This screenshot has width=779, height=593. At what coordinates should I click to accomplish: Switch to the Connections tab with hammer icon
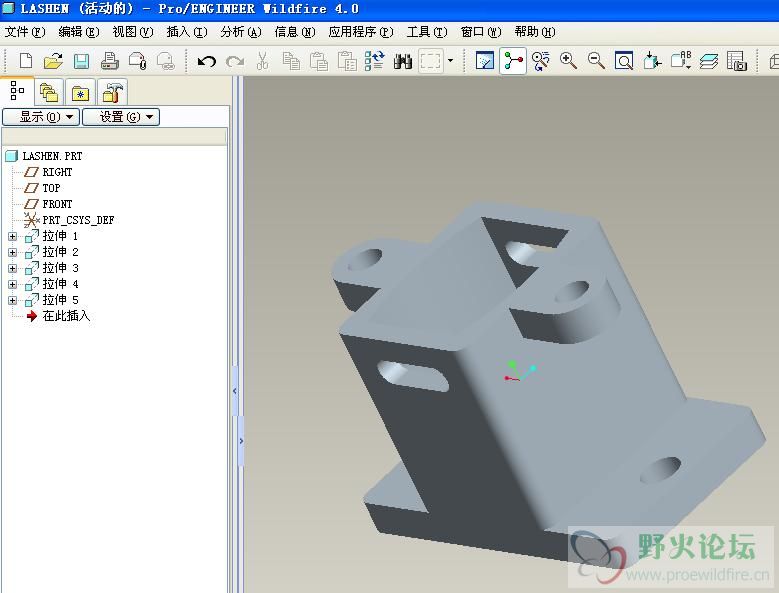point(112,92)
